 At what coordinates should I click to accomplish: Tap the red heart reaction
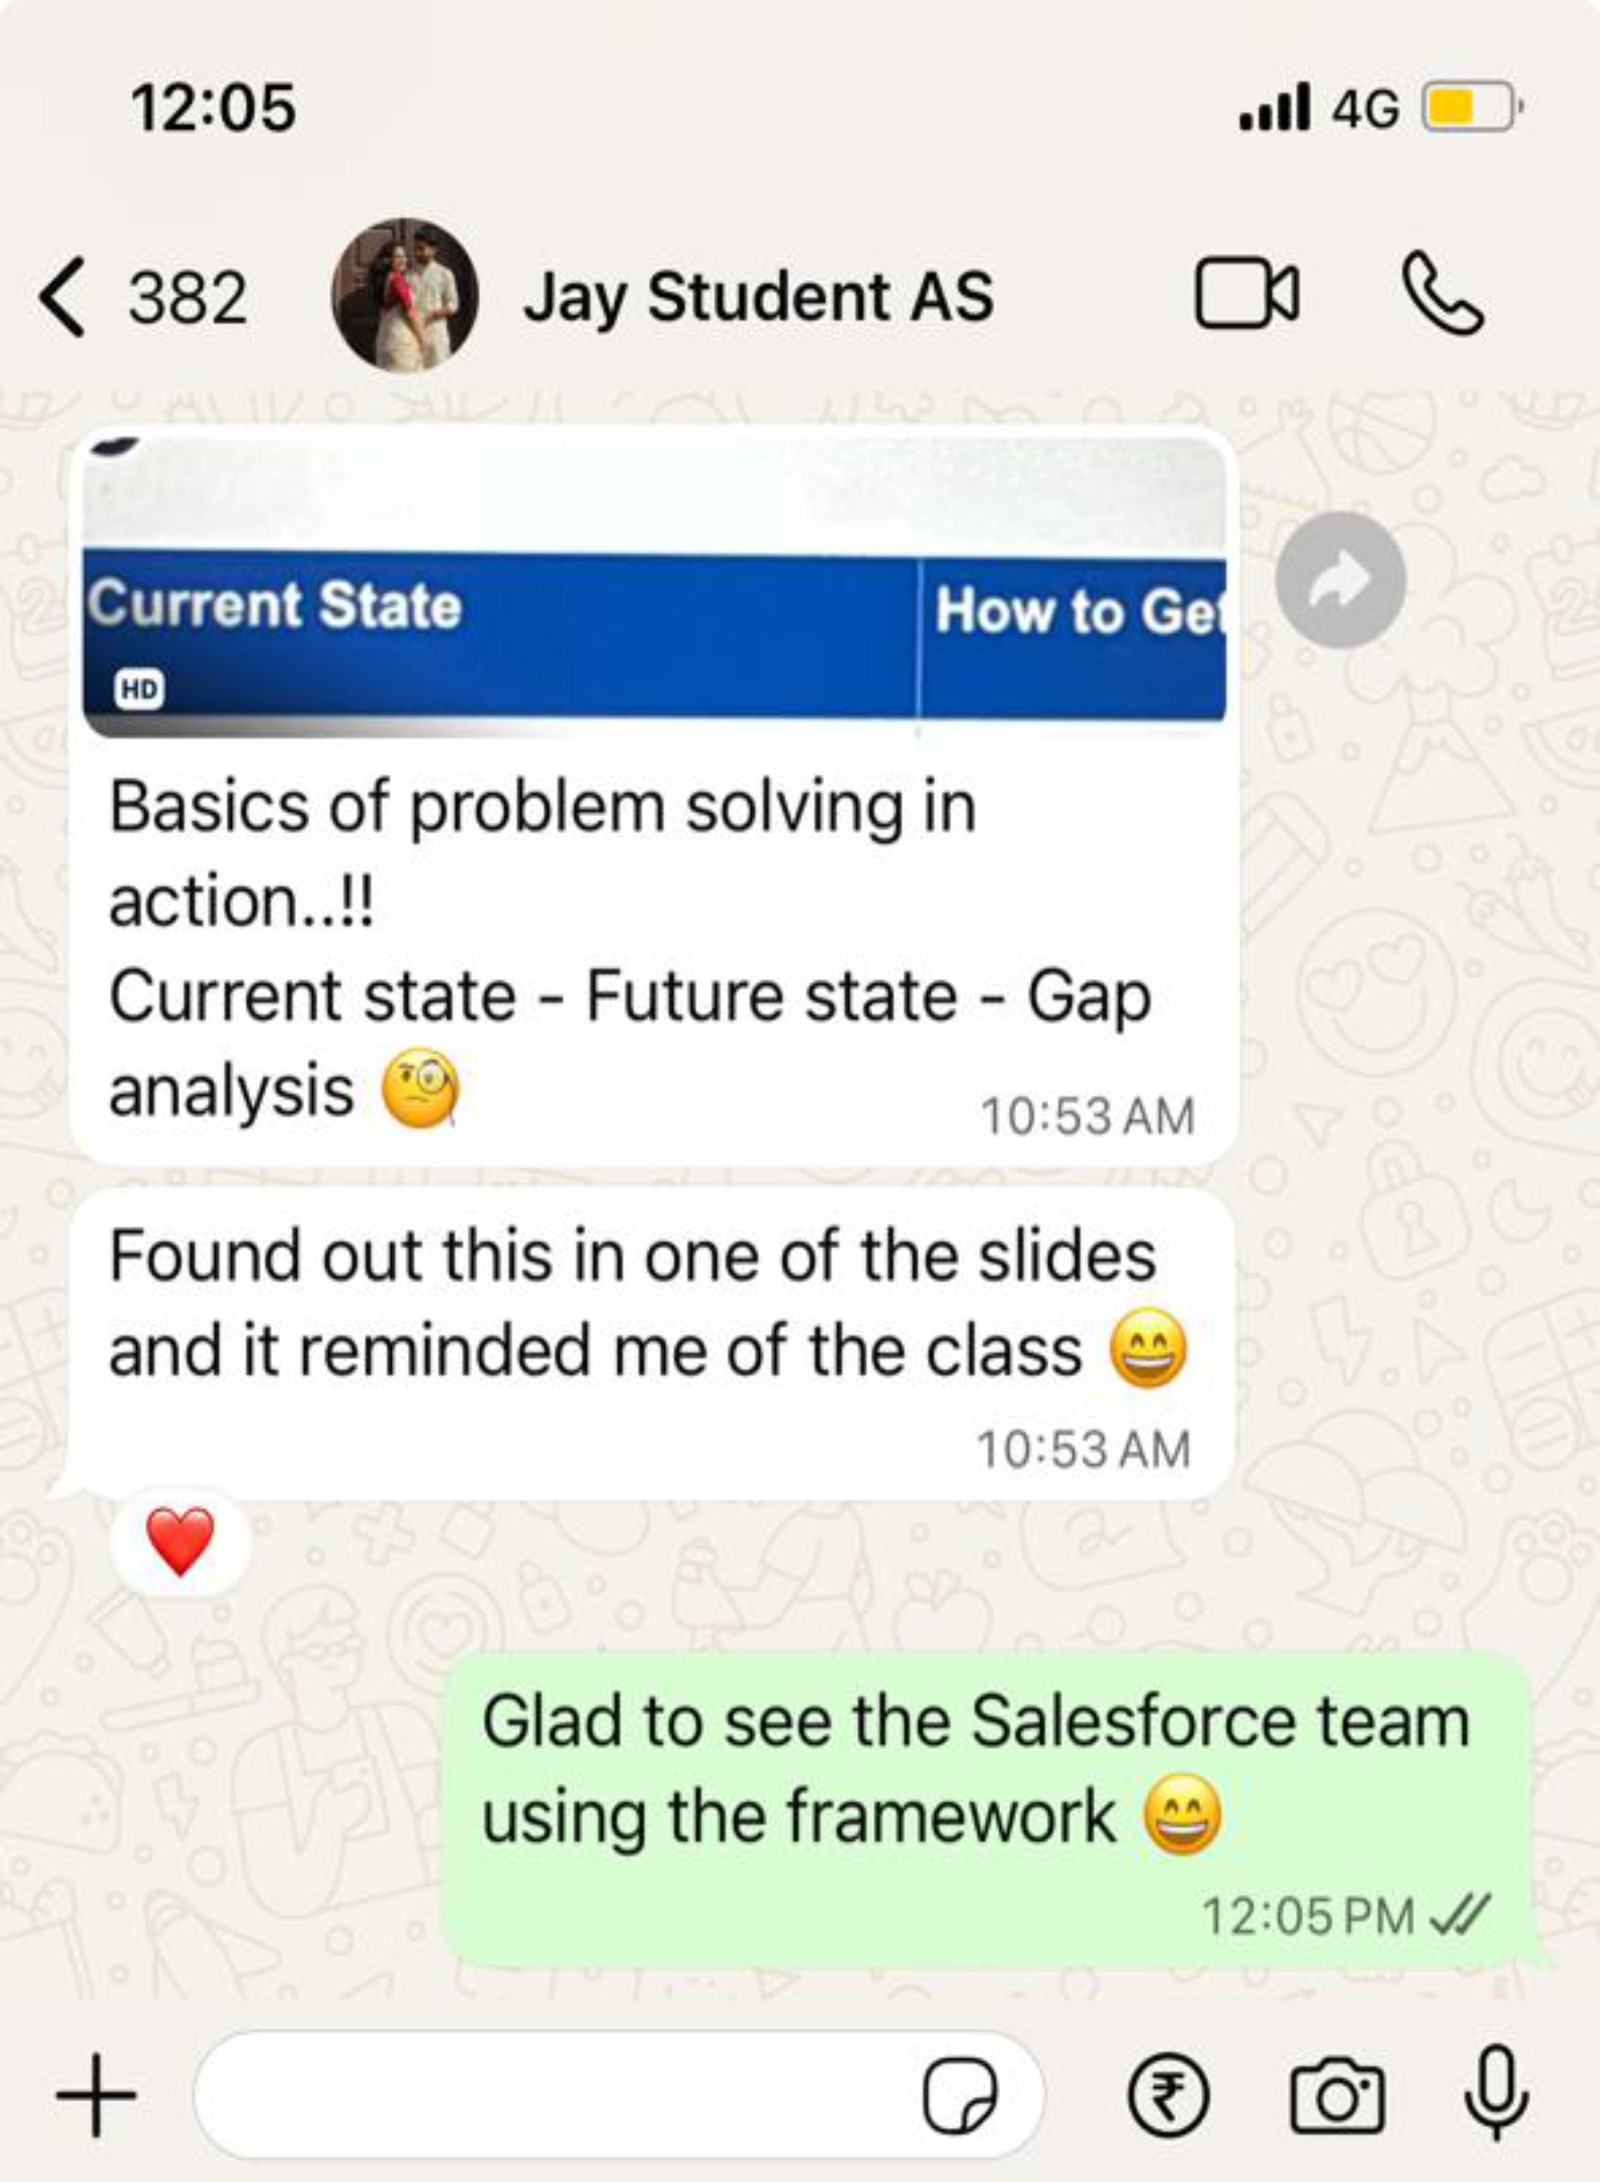[x=180, y=1541]
